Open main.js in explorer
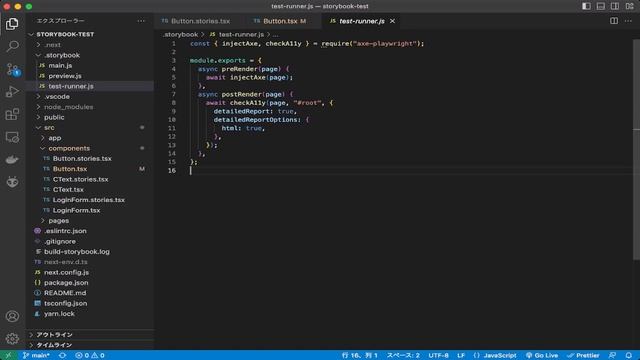The height and width of the screenshot is (360, 640). [90, 65]
